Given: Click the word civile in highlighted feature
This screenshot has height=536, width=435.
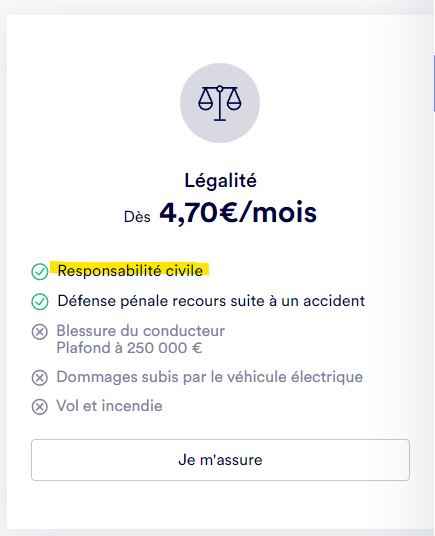Looking at the screenshot, I should point(184,271).
